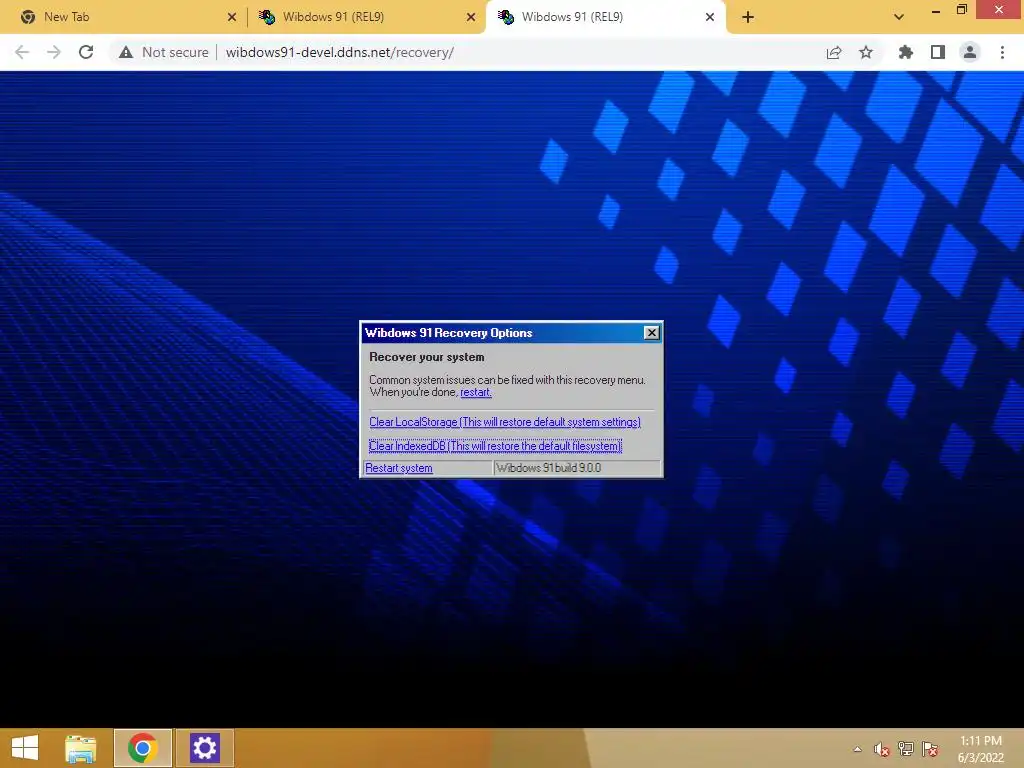This screenshot has height=768, width=1024.
Task: Click the restart link in the description
Action: click(475, 392)
